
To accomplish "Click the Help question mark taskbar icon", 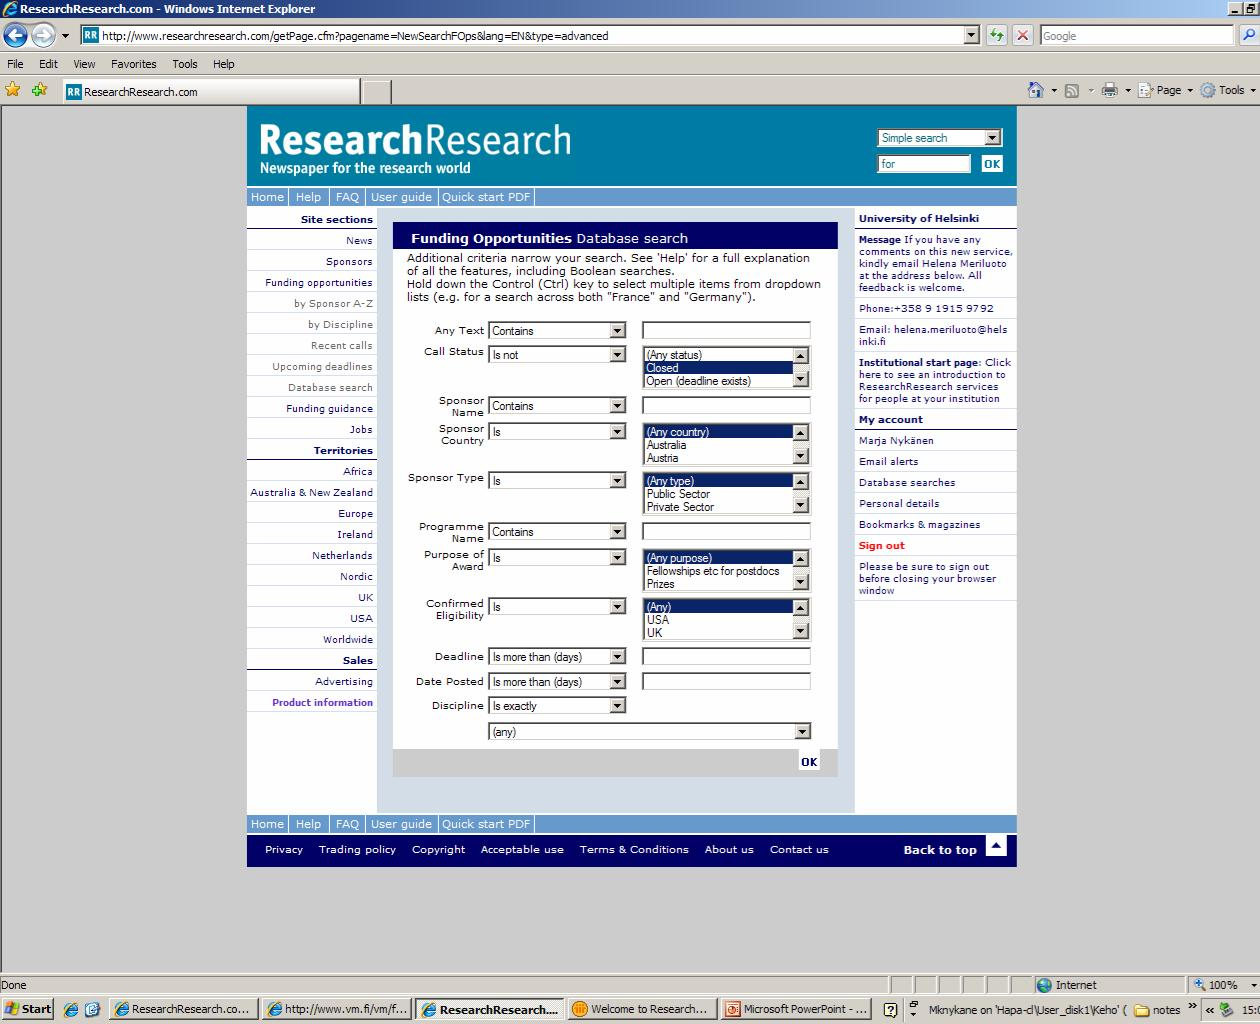I will pyautogui.click(x=890, y=1010).
